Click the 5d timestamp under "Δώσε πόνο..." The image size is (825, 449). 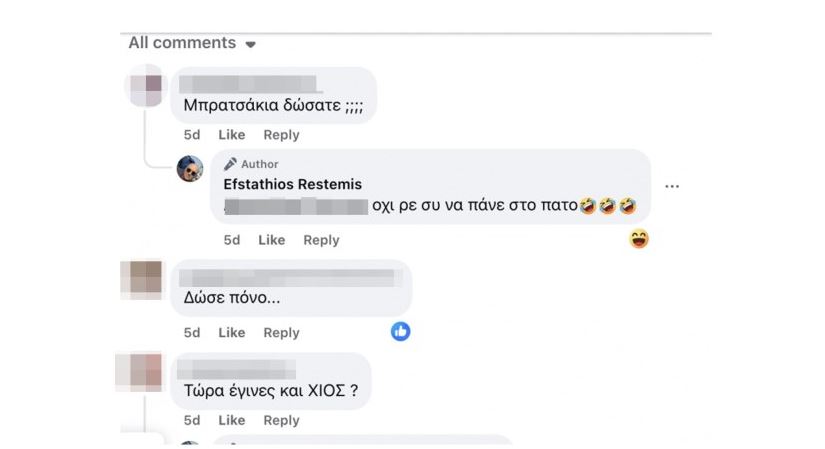(191, 333)
